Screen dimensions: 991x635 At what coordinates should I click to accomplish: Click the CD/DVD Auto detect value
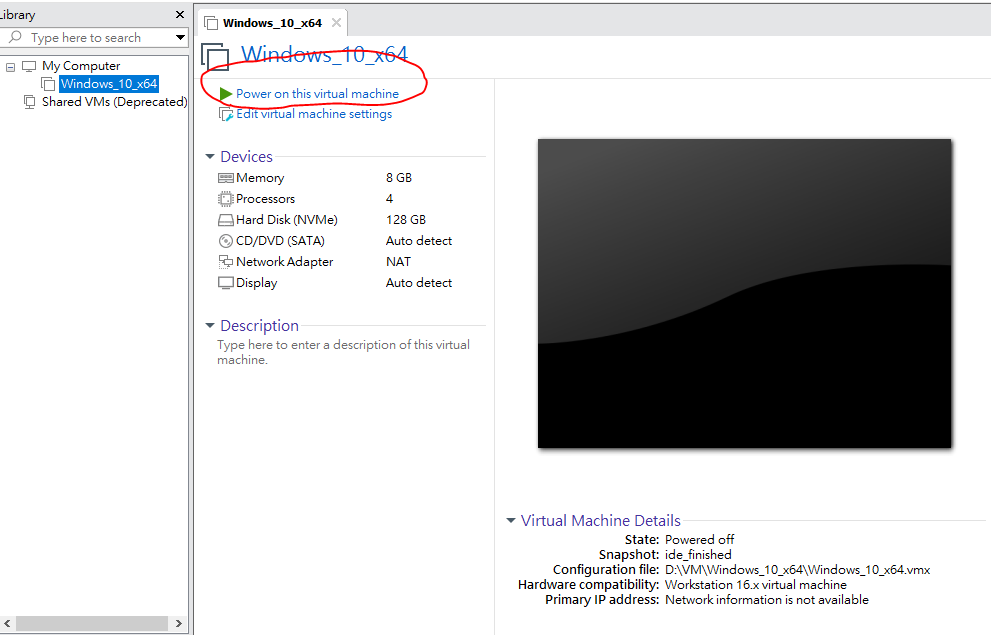click(x=419, y=241)
